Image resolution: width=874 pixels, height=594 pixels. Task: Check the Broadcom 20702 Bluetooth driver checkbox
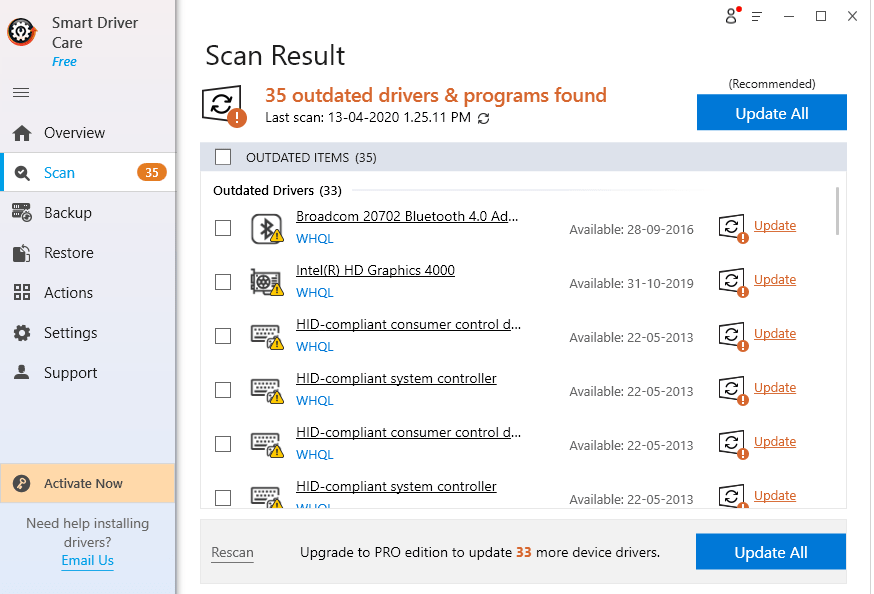click(223, 228)
